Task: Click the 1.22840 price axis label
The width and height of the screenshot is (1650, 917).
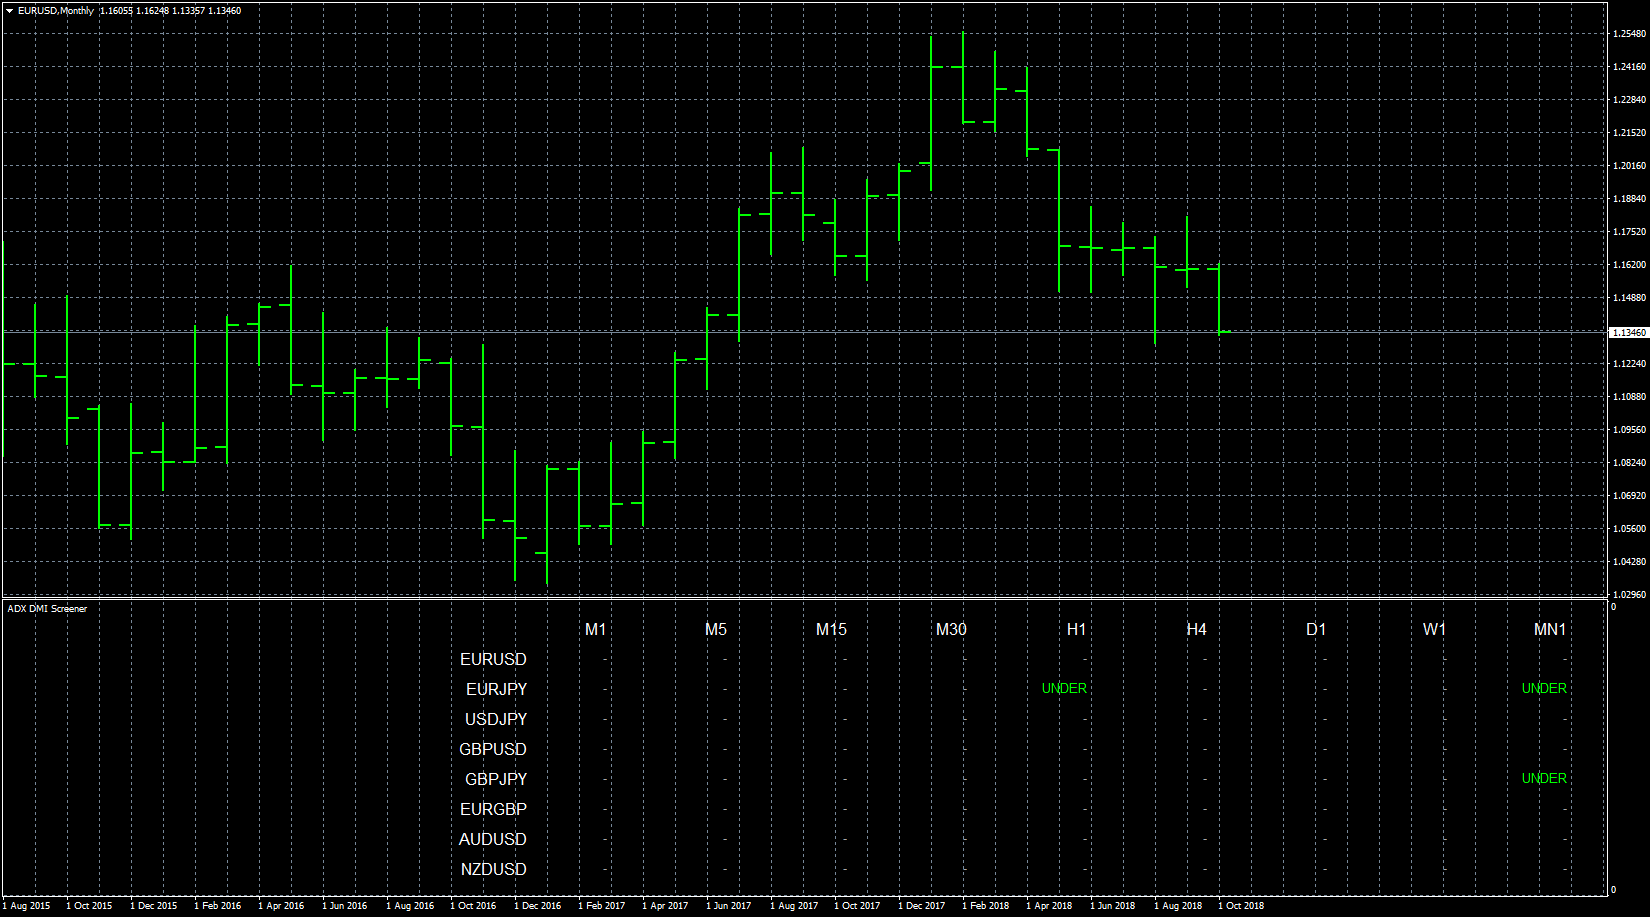Action: click(x=1629, y=100)
